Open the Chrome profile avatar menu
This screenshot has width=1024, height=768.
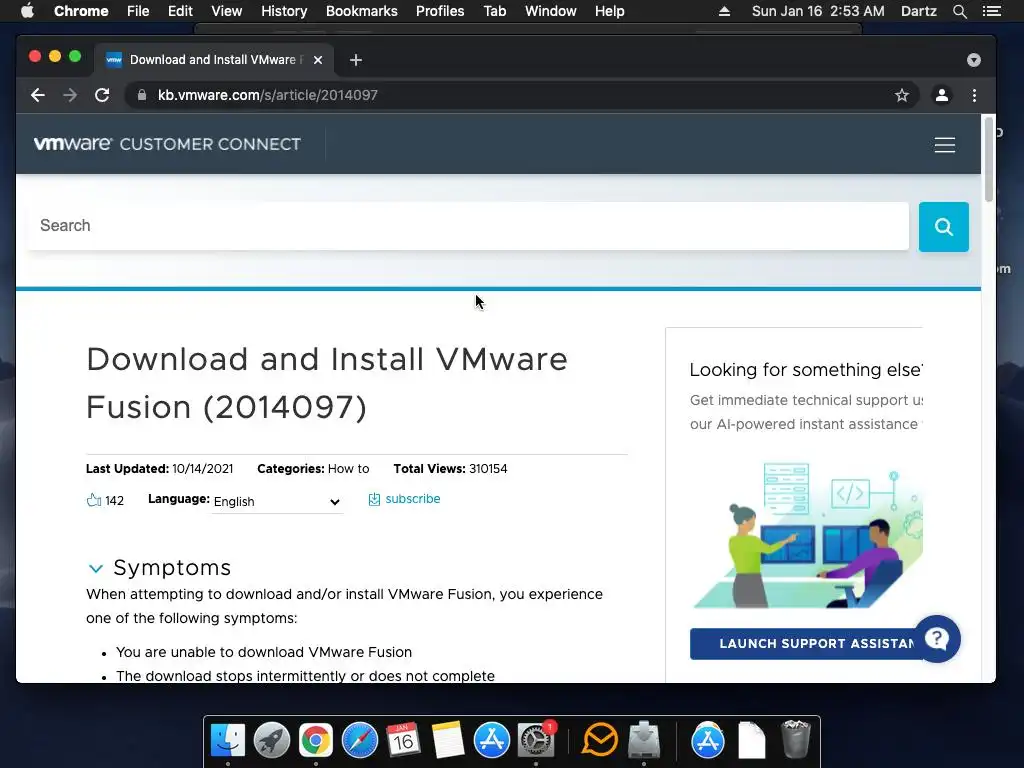coord(942,95)
